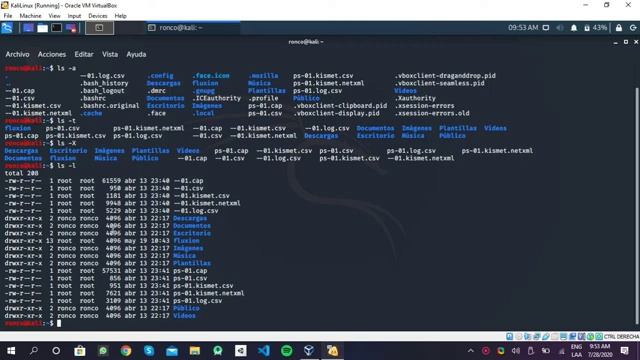The width and height of the screenshot is (640, 360).
Task: Open the Ayuda menu in terminal
Action: click(136, 54)
